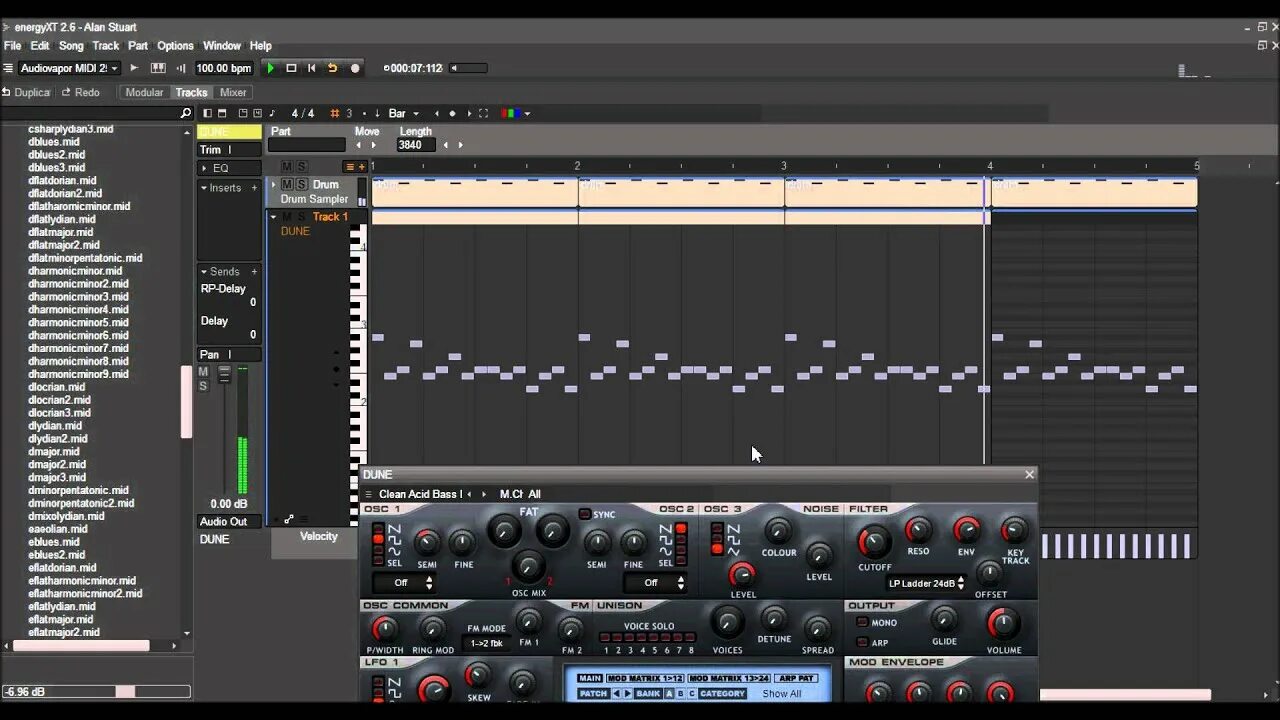Click the Record icon in the transport bar
The width and height of the screenshot is (1280, 720).
point(355,68)
